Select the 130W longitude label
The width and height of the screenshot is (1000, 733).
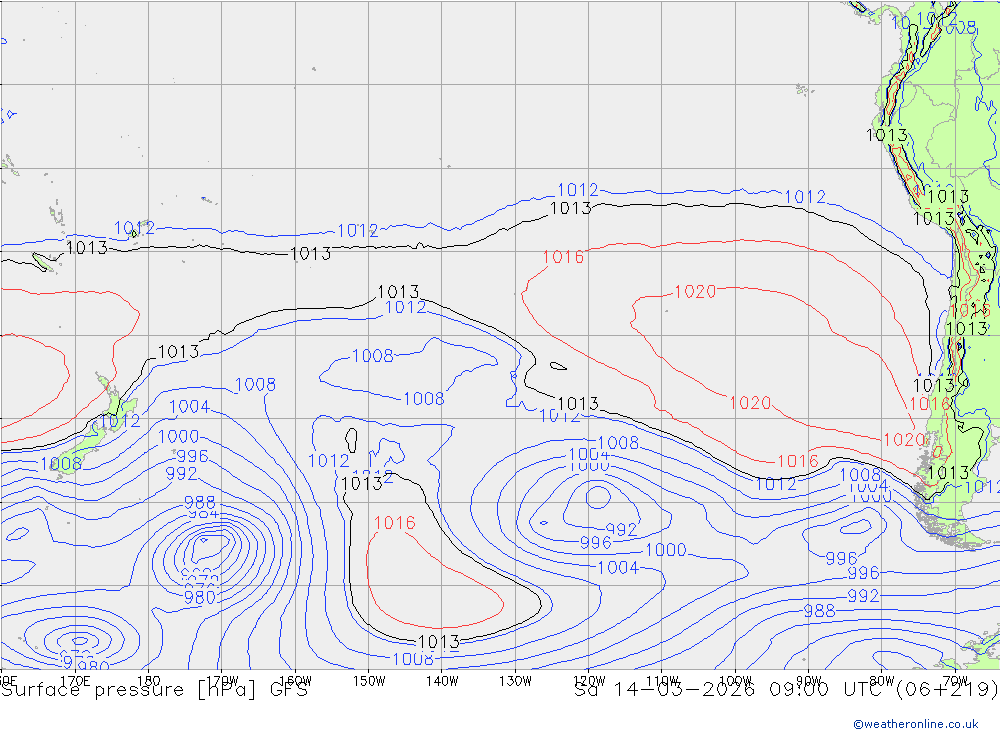pos(515,681)
